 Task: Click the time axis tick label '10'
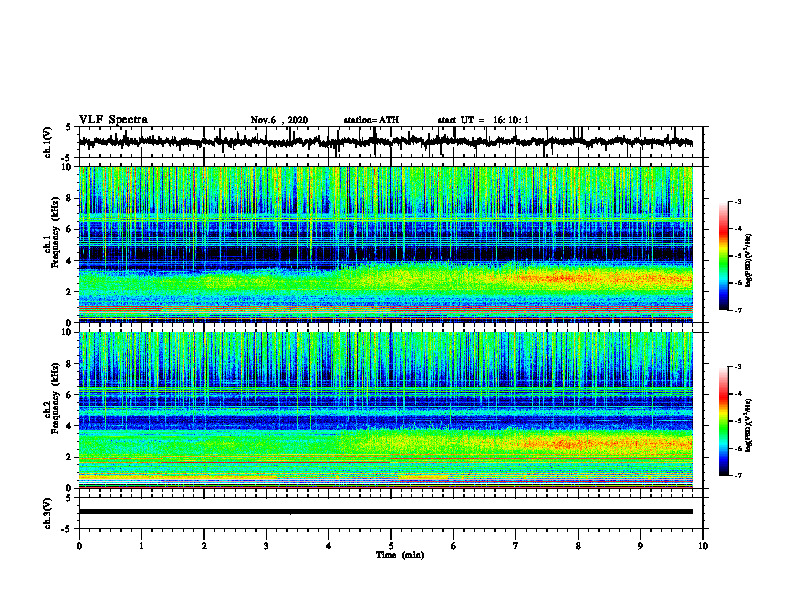pyautogui.click(x=703, y=546)
